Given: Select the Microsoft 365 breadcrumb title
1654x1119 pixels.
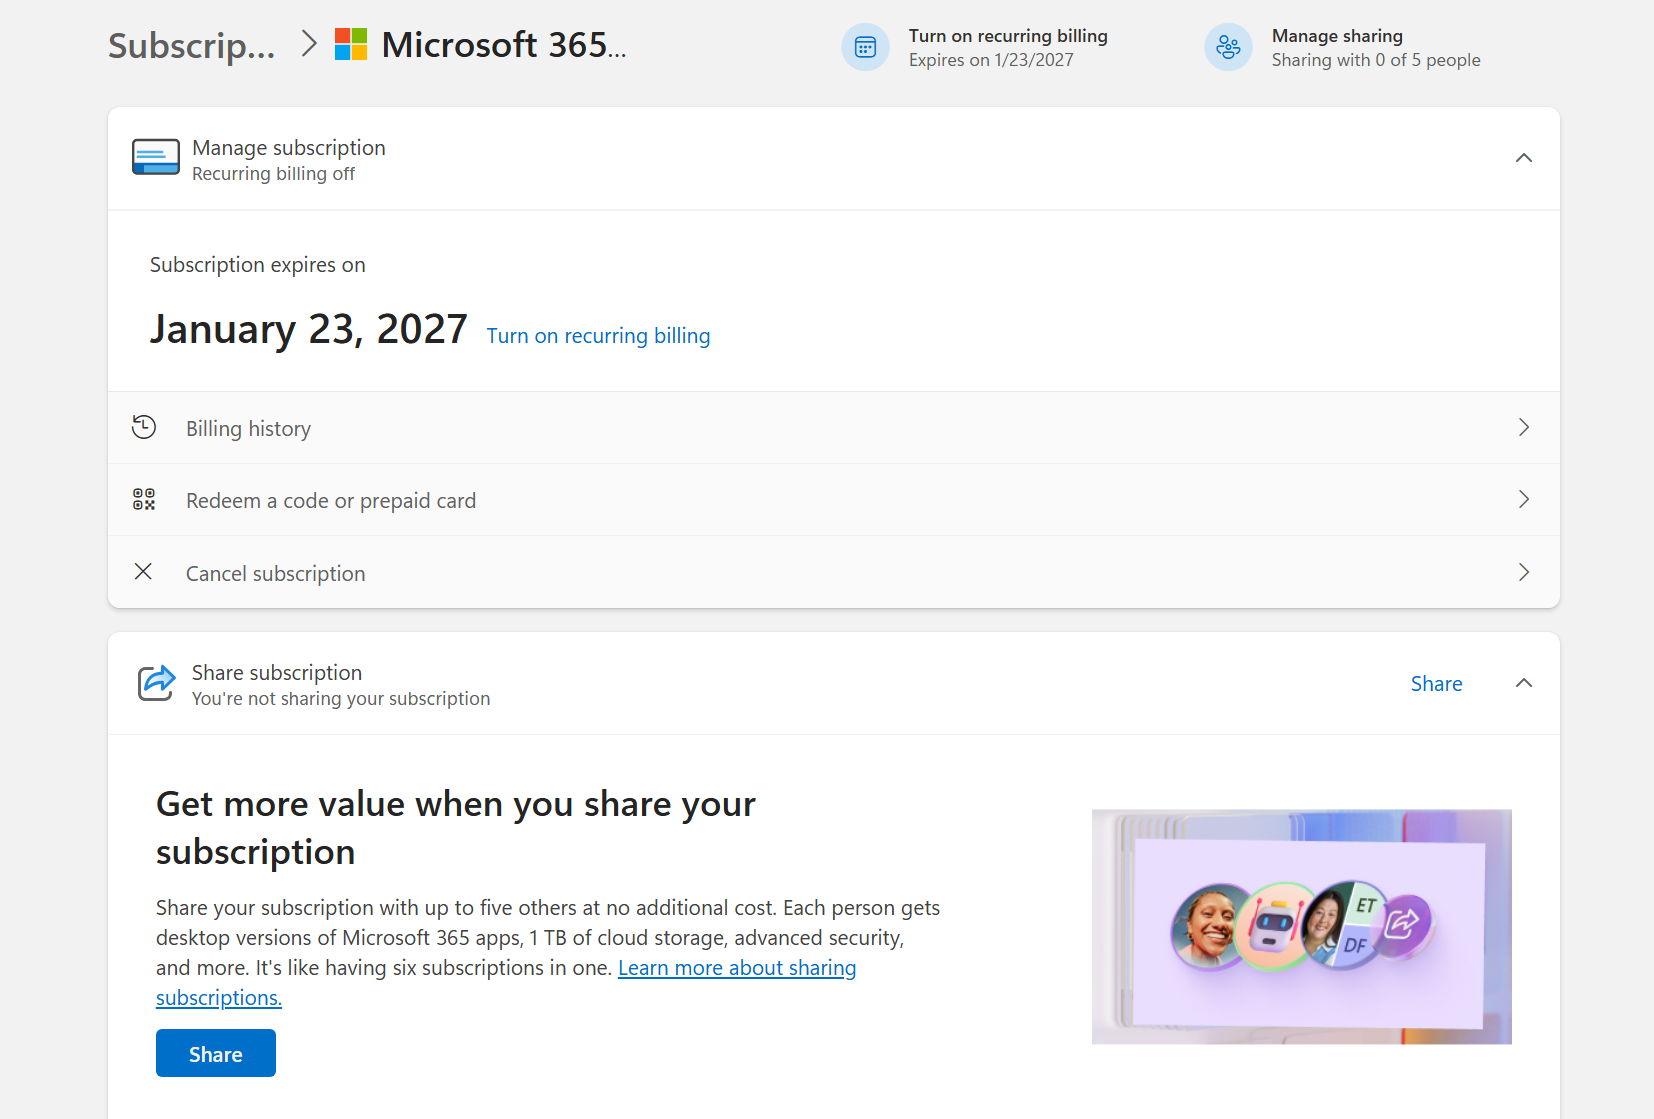Looking at the screenshot, I should point(505,44).
